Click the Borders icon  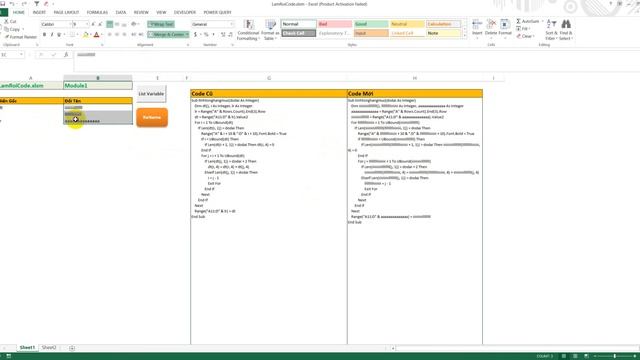click(72, 35)
